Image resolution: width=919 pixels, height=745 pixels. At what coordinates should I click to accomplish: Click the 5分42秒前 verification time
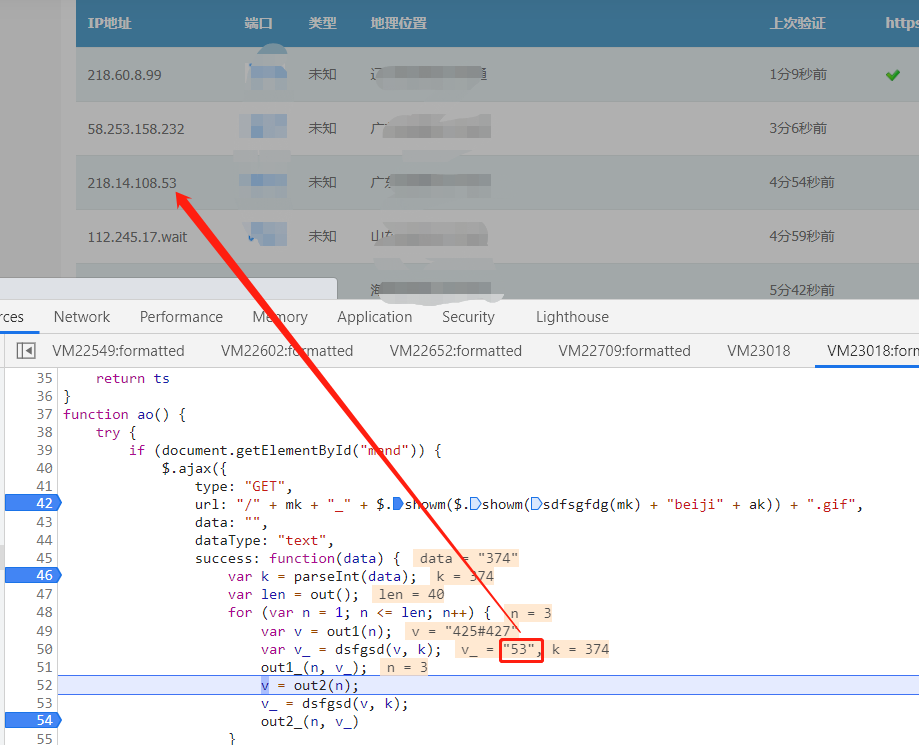coord(802,290)
